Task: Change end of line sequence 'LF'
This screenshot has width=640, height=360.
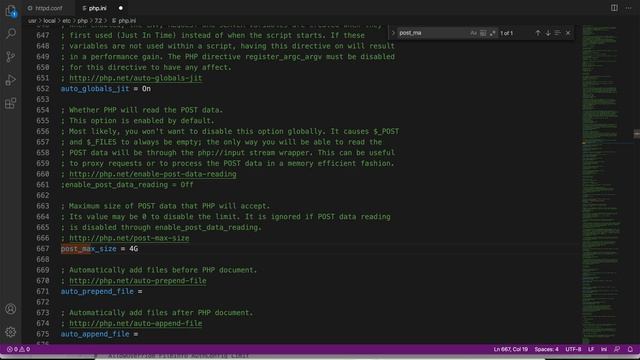Action: click(591, 349)
